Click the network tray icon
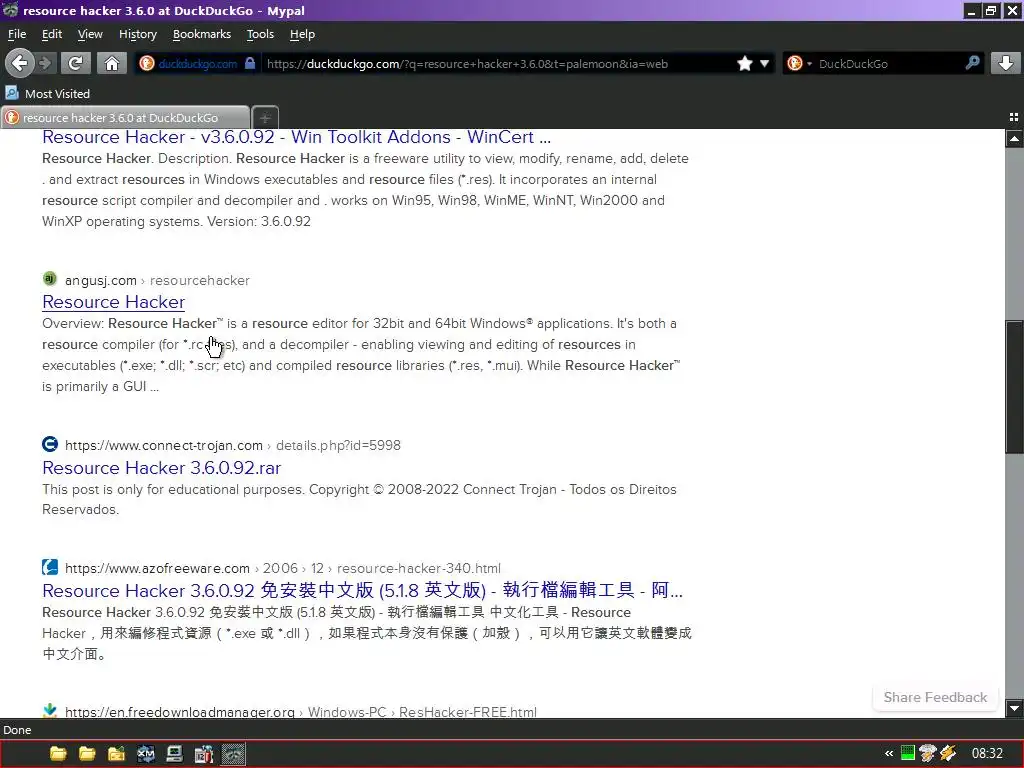 pos(927,754)
